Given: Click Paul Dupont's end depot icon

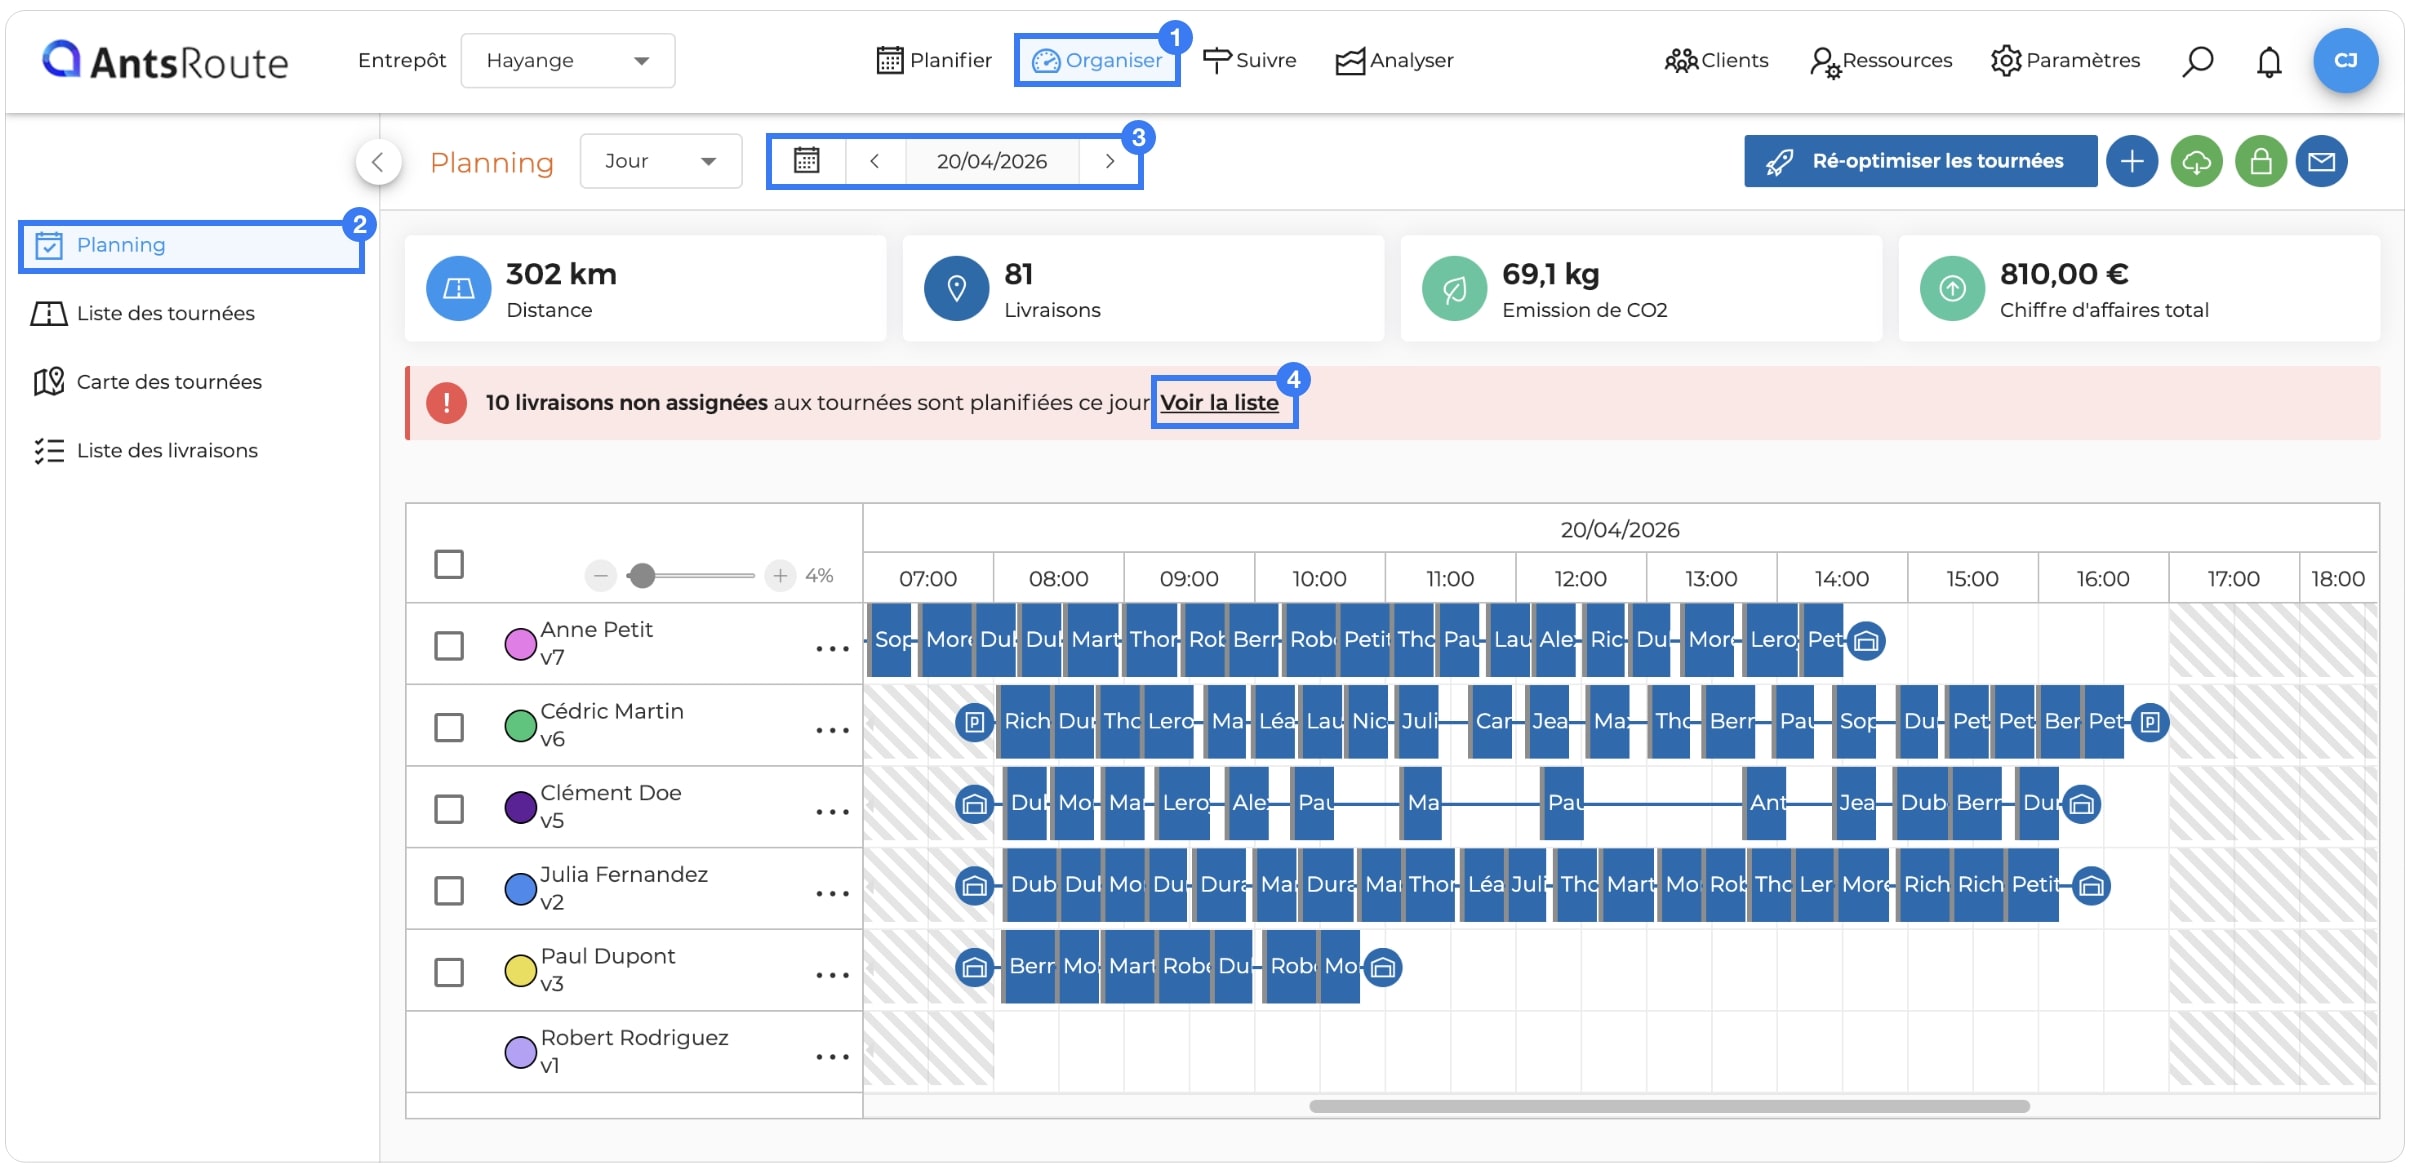Looking at the screenshot, I should click(1383, 967).
